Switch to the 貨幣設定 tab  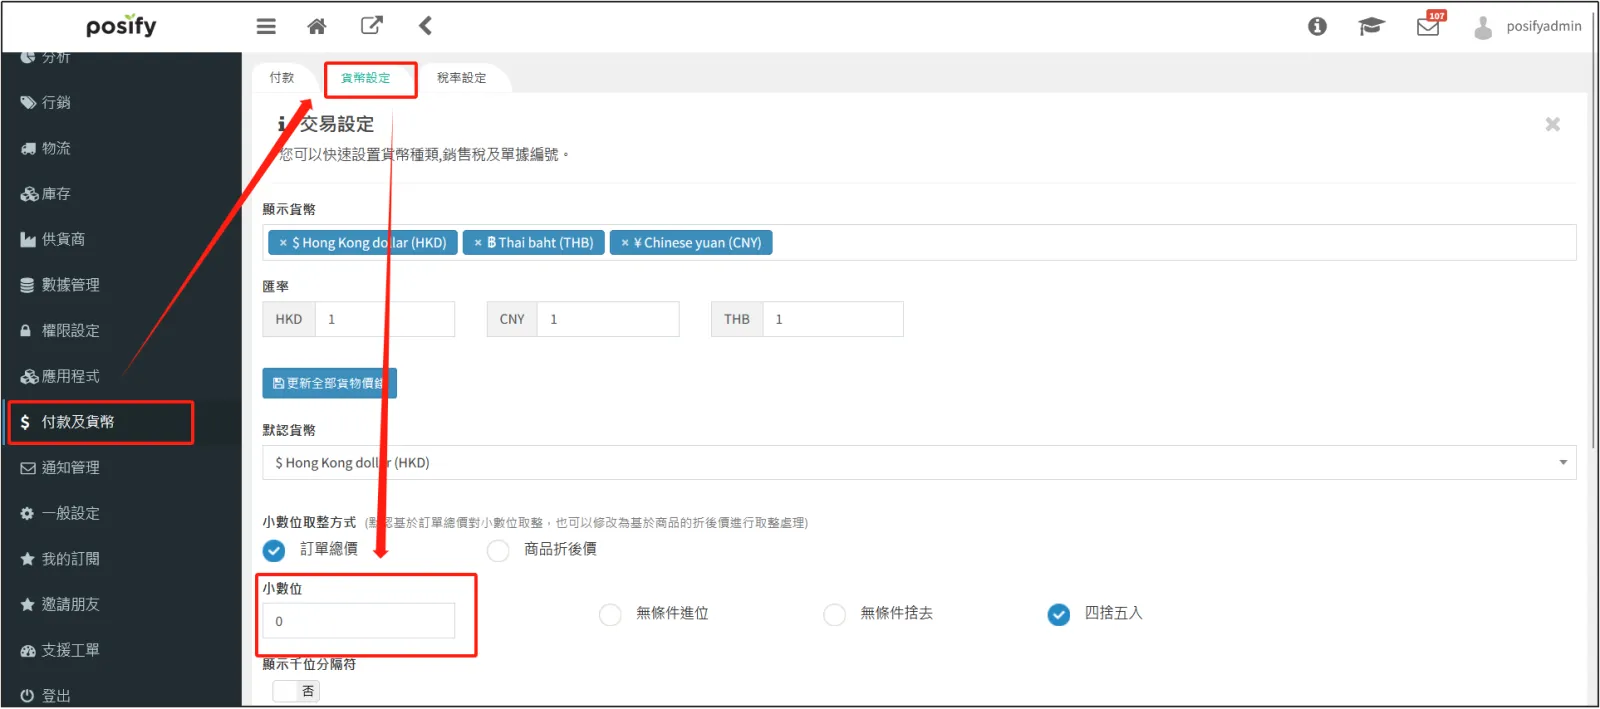(x=366, y=78)
